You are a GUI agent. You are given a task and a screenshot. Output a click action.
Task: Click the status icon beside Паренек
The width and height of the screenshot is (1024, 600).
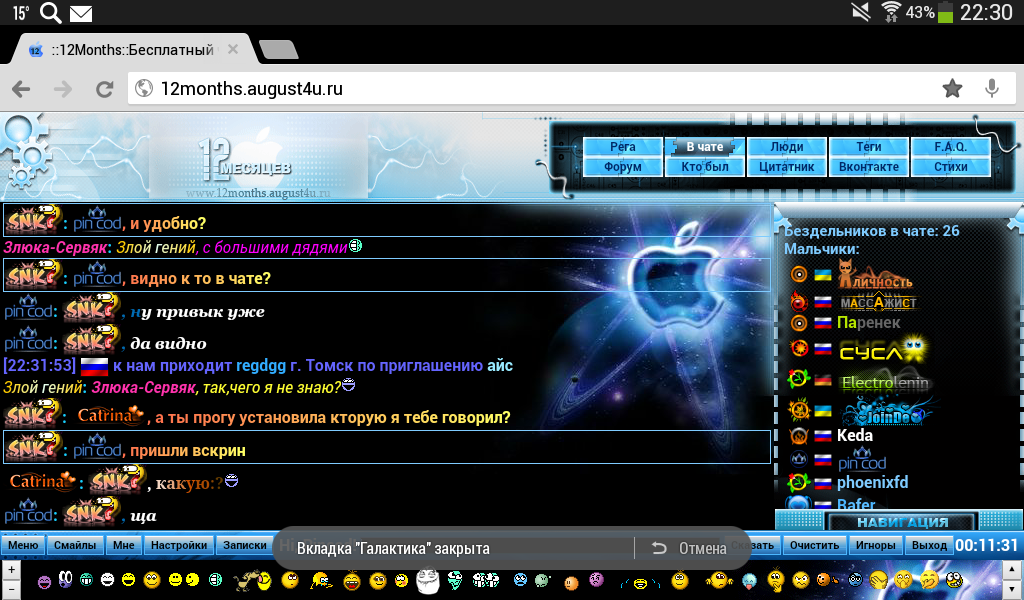(x=799, y=323)
